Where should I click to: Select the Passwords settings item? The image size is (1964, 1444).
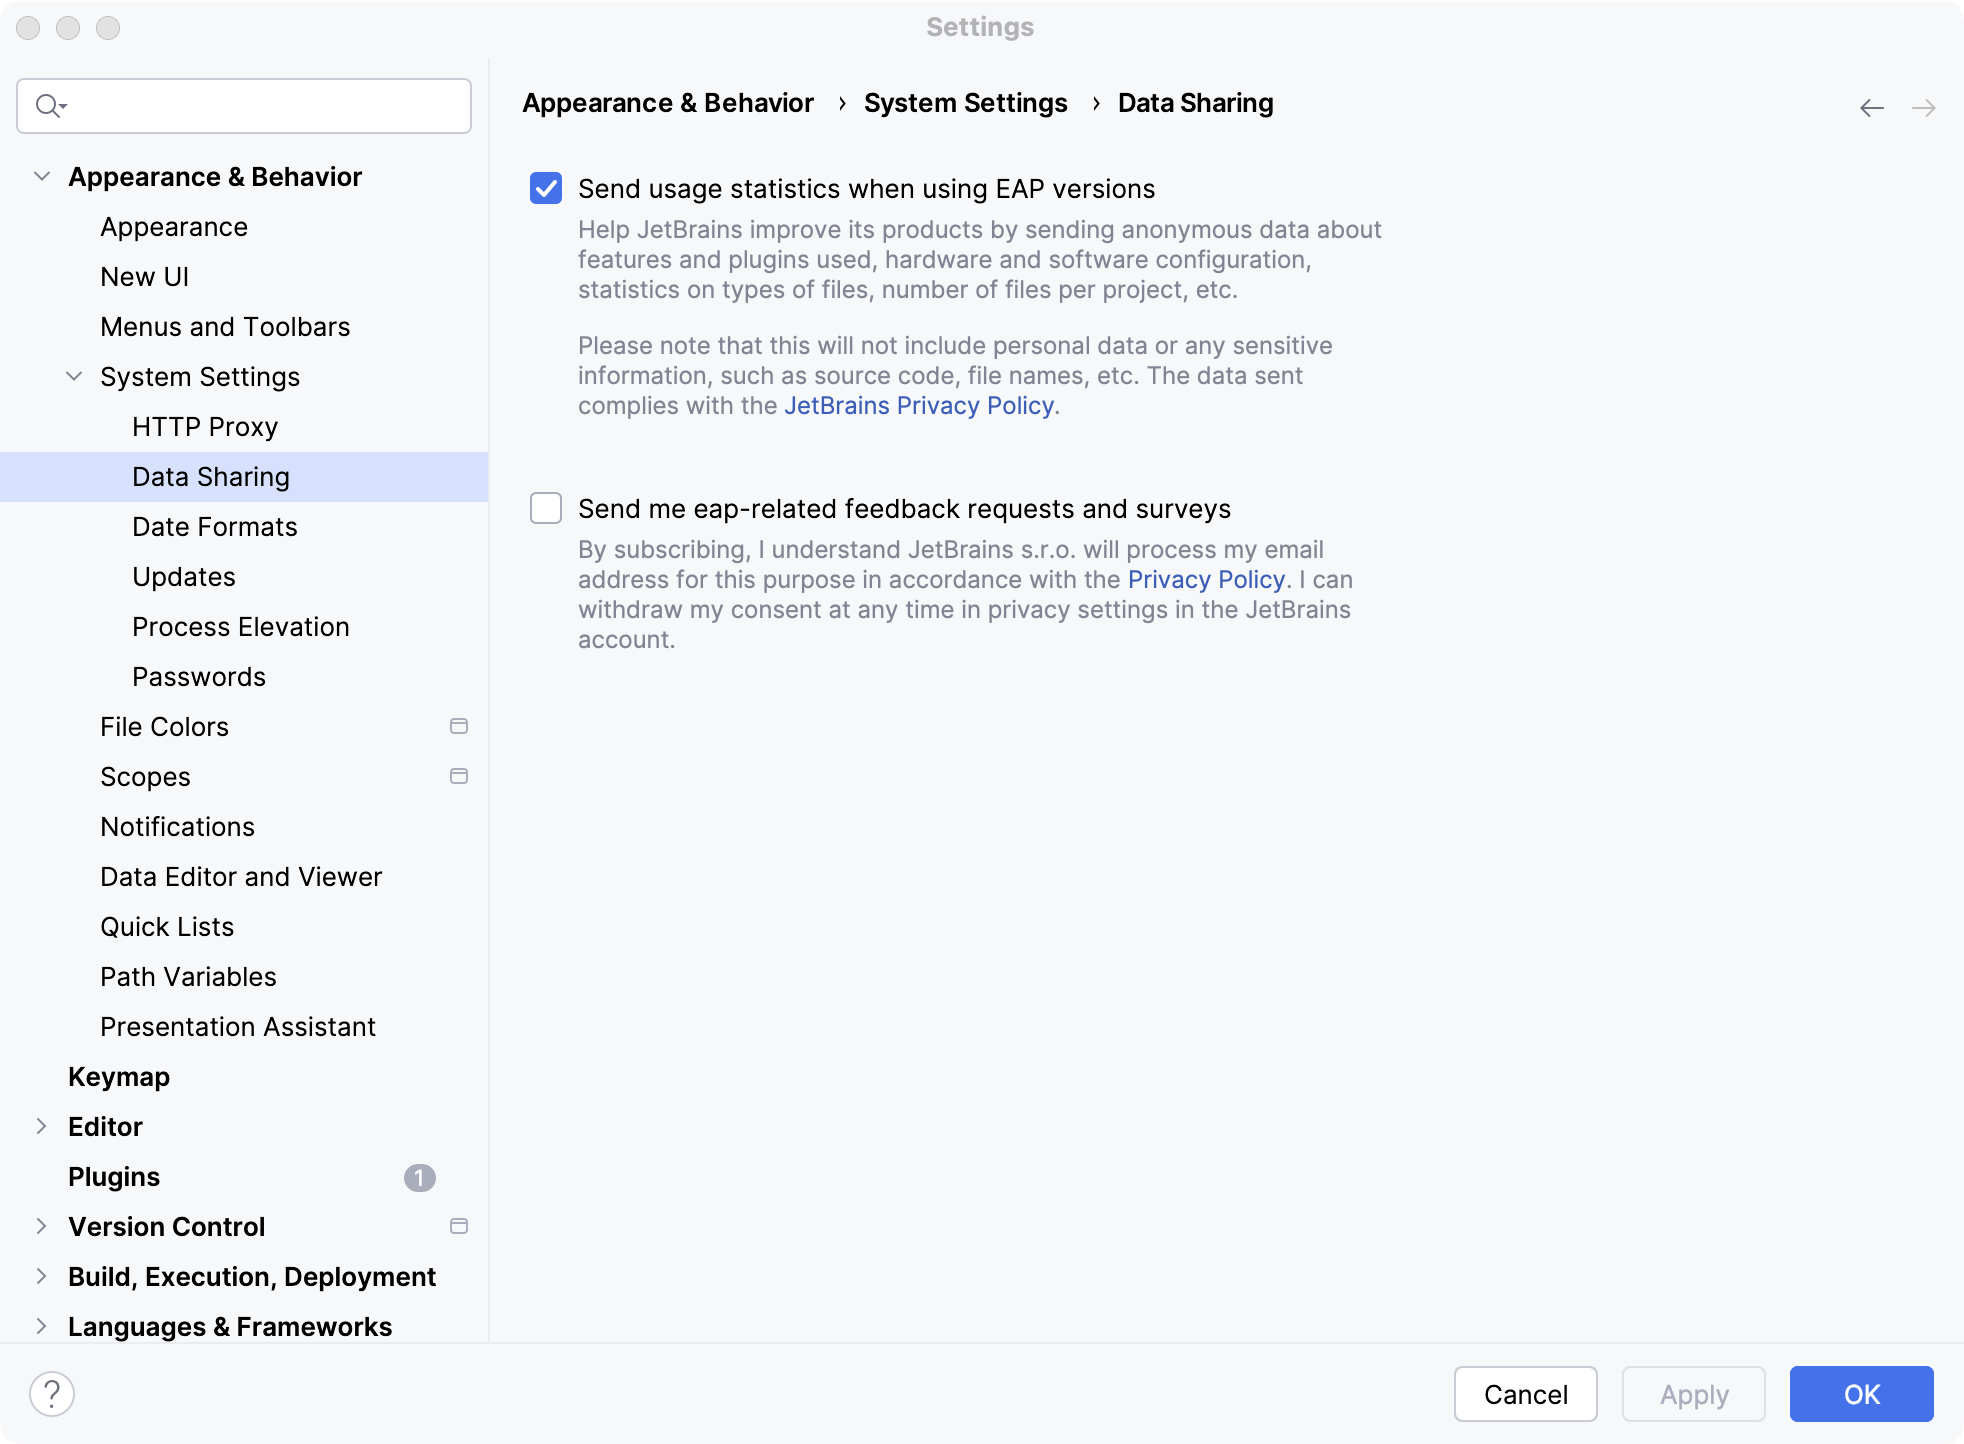point(198,675)
